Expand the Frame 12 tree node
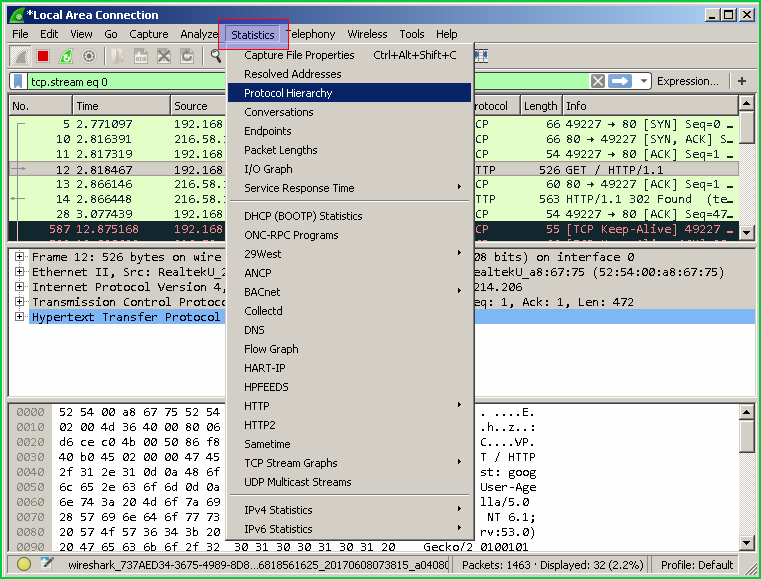Viewport: 761px width, 579px height. pos(19,256)
